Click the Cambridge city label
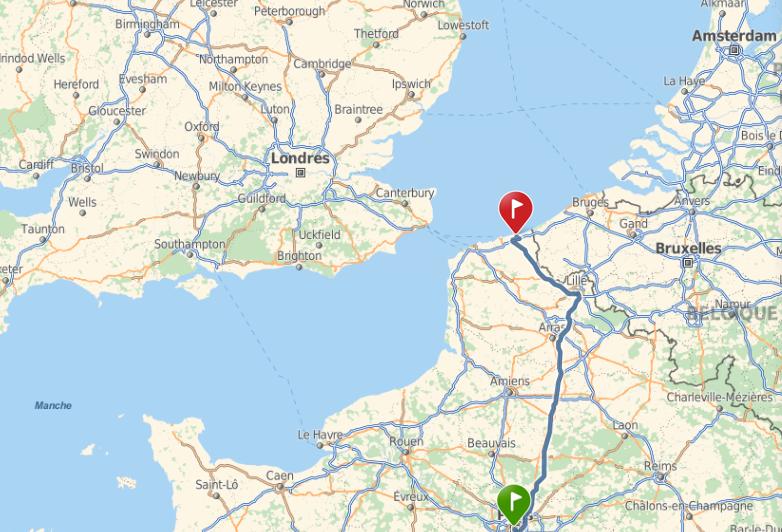Screen dimensions: 782x532 tap(322, 64)
